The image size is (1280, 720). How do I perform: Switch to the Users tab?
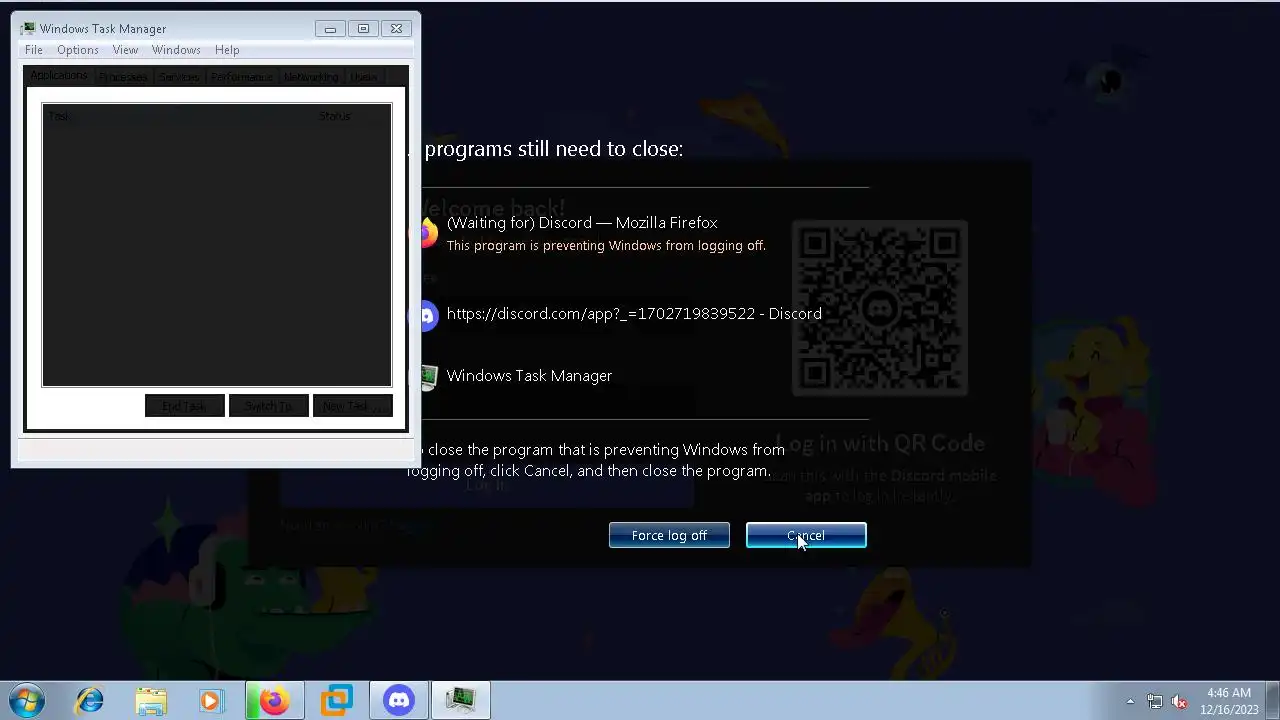364,77
